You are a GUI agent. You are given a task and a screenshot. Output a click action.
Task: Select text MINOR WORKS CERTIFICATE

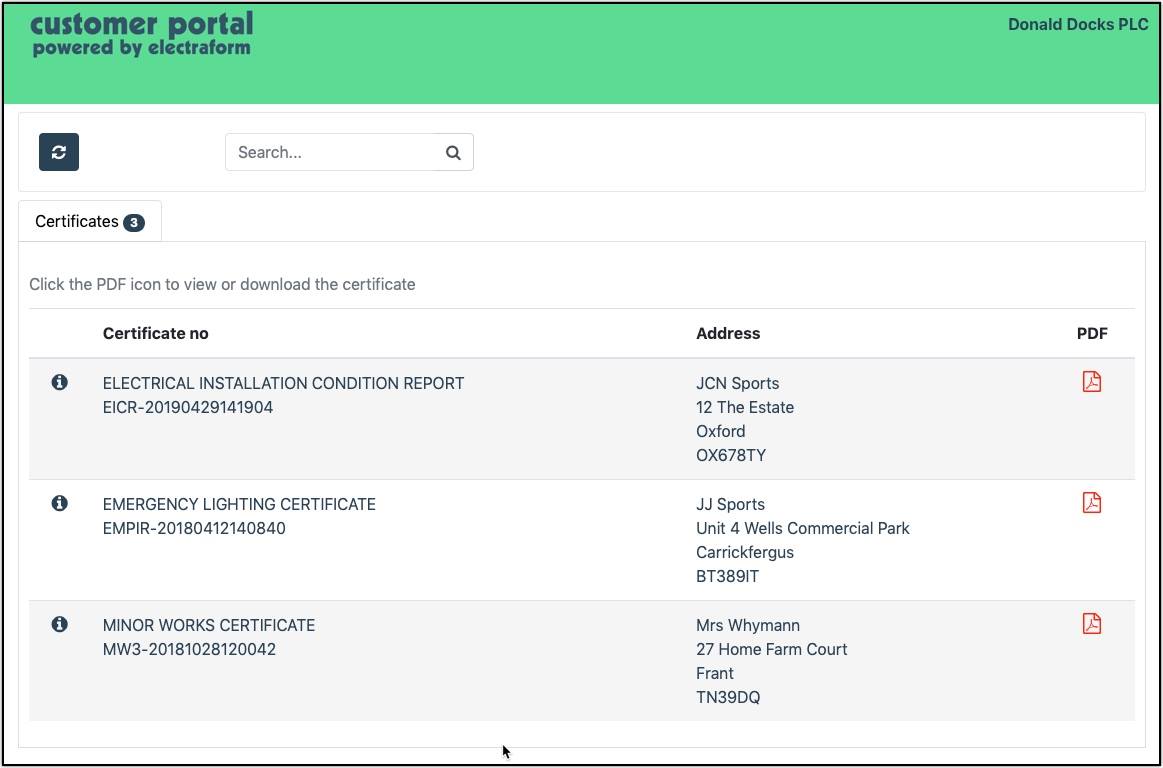(209, 626)
